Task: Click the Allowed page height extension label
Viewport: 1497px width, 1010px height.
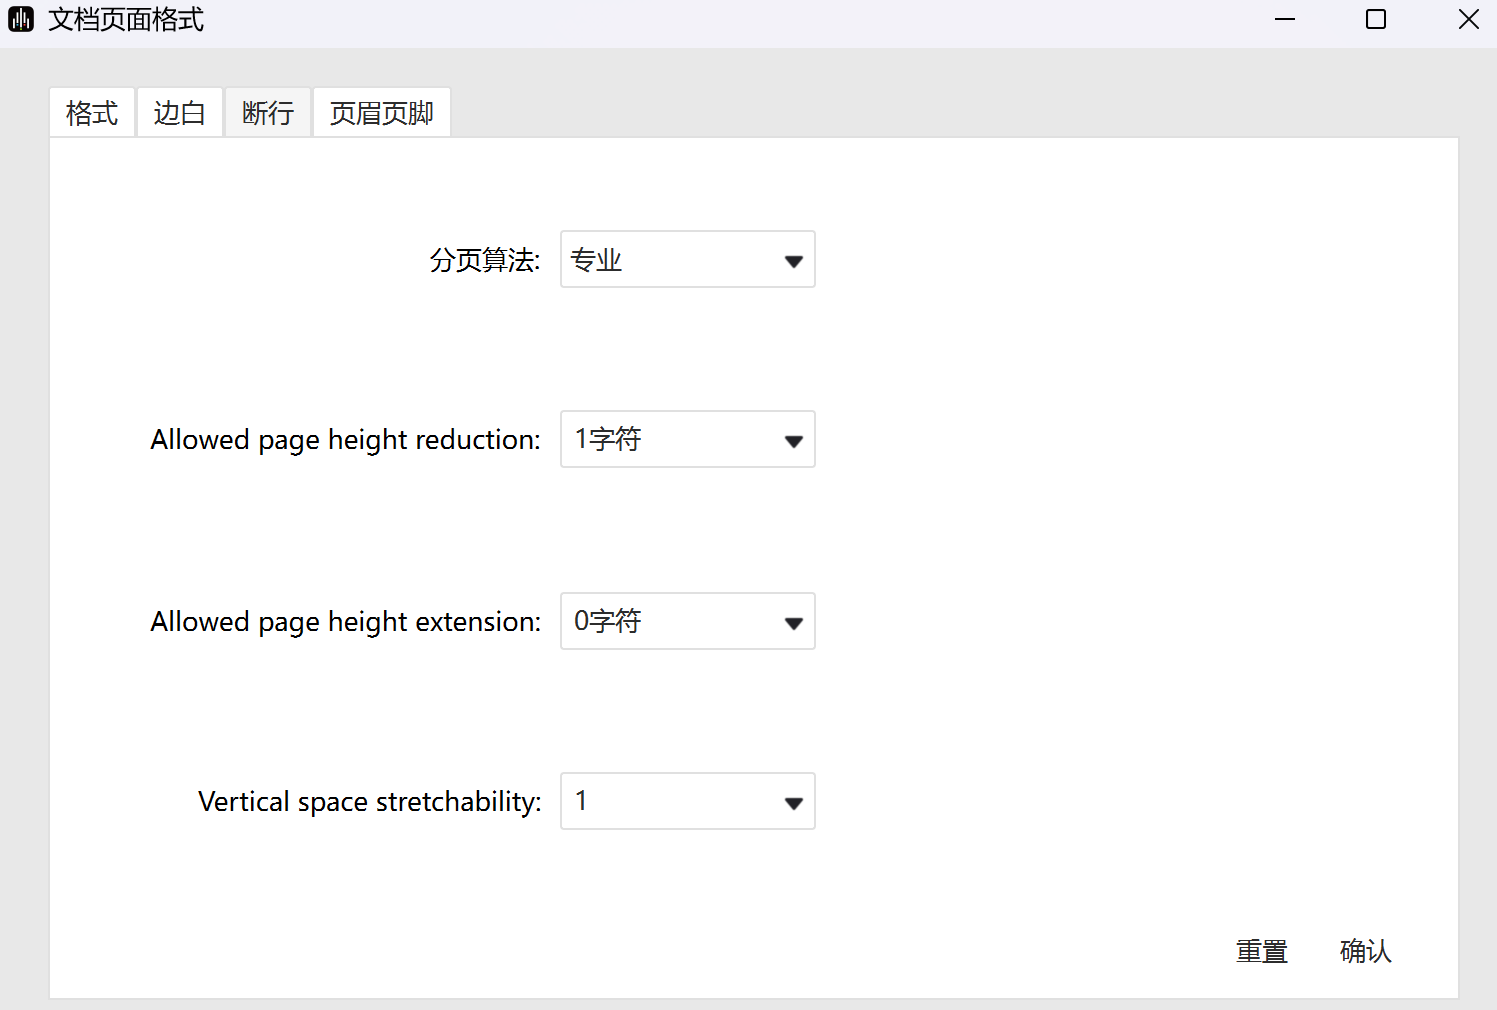Action: point(345,622)
